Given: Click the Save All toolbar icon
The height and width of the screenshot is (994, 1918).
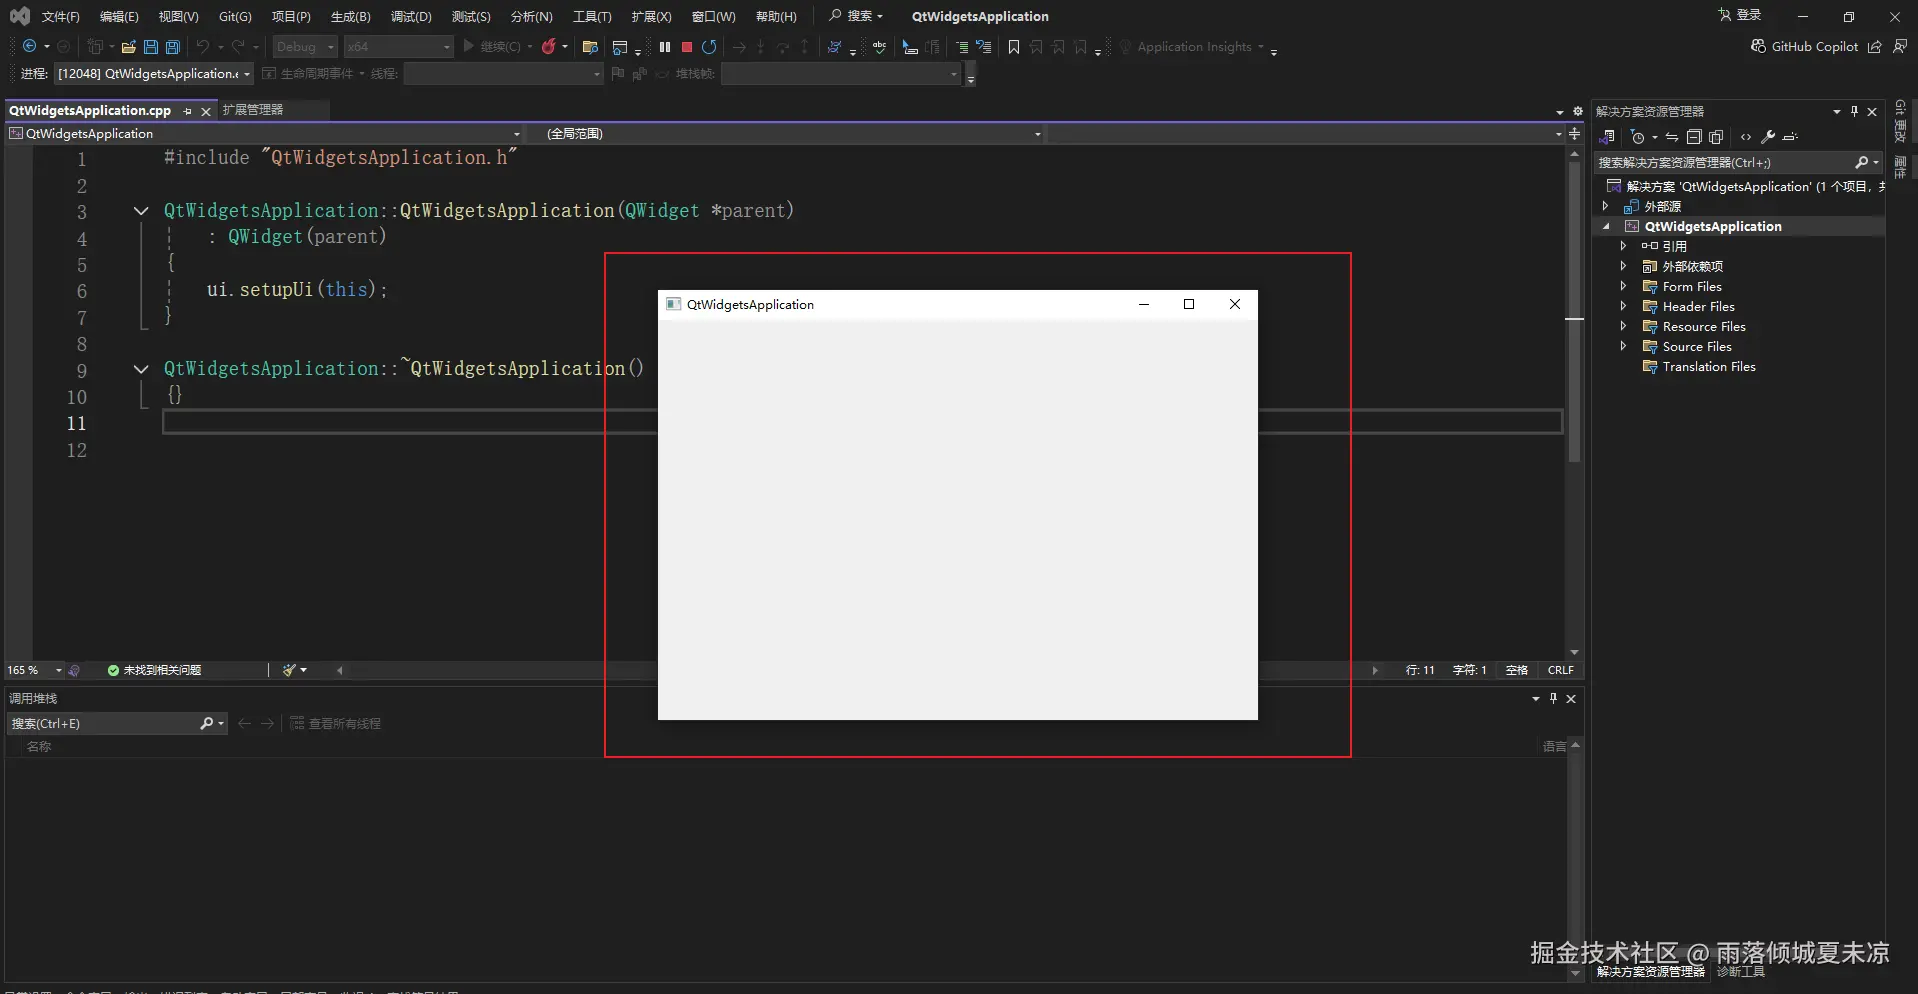Looking at the screenshot, I should (x=173, y=47).
